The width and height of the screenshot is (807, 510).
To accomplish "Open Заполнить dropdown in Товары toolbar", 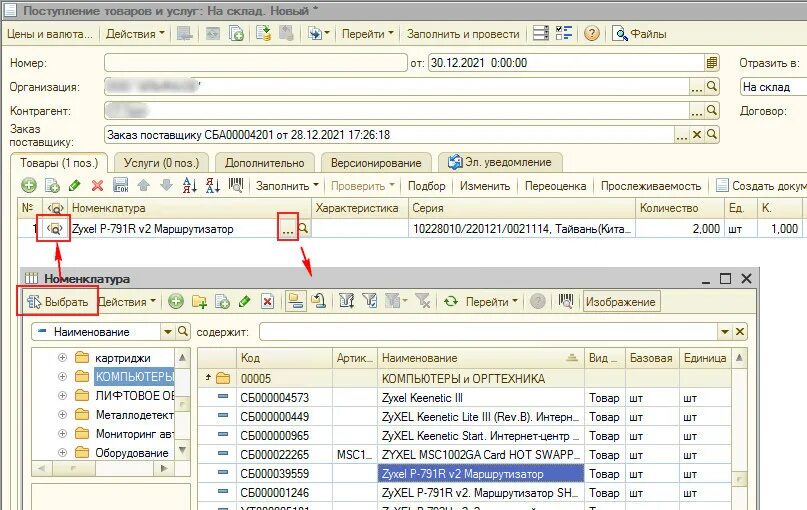I will point(287,186).
